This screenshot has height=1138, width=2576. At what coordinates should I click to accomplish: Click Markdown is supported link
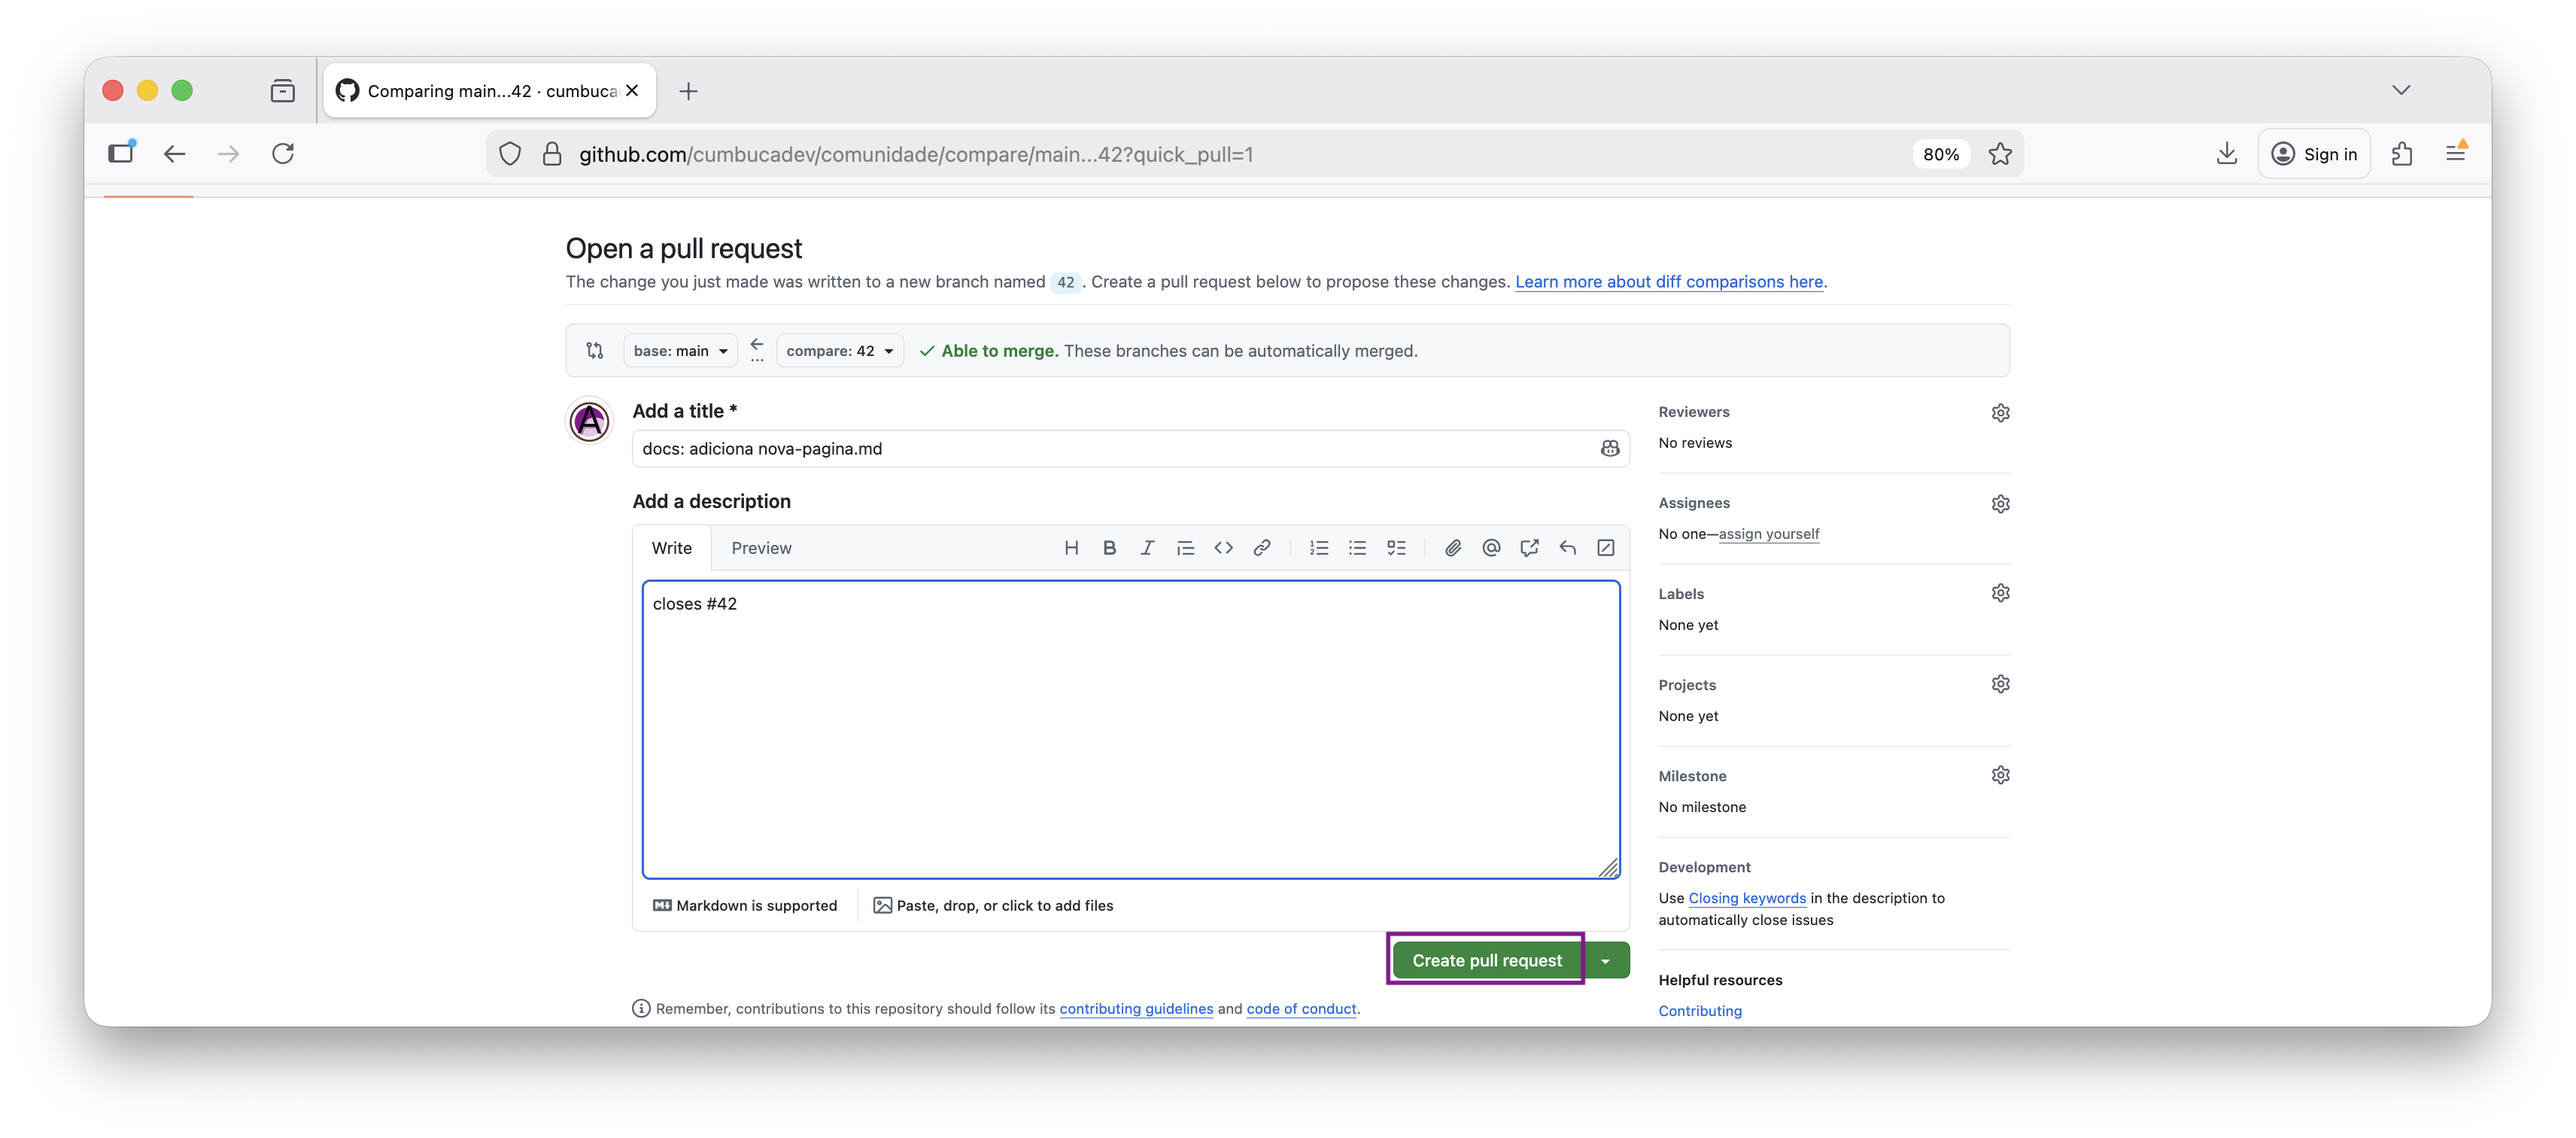[x=745, y=905]
